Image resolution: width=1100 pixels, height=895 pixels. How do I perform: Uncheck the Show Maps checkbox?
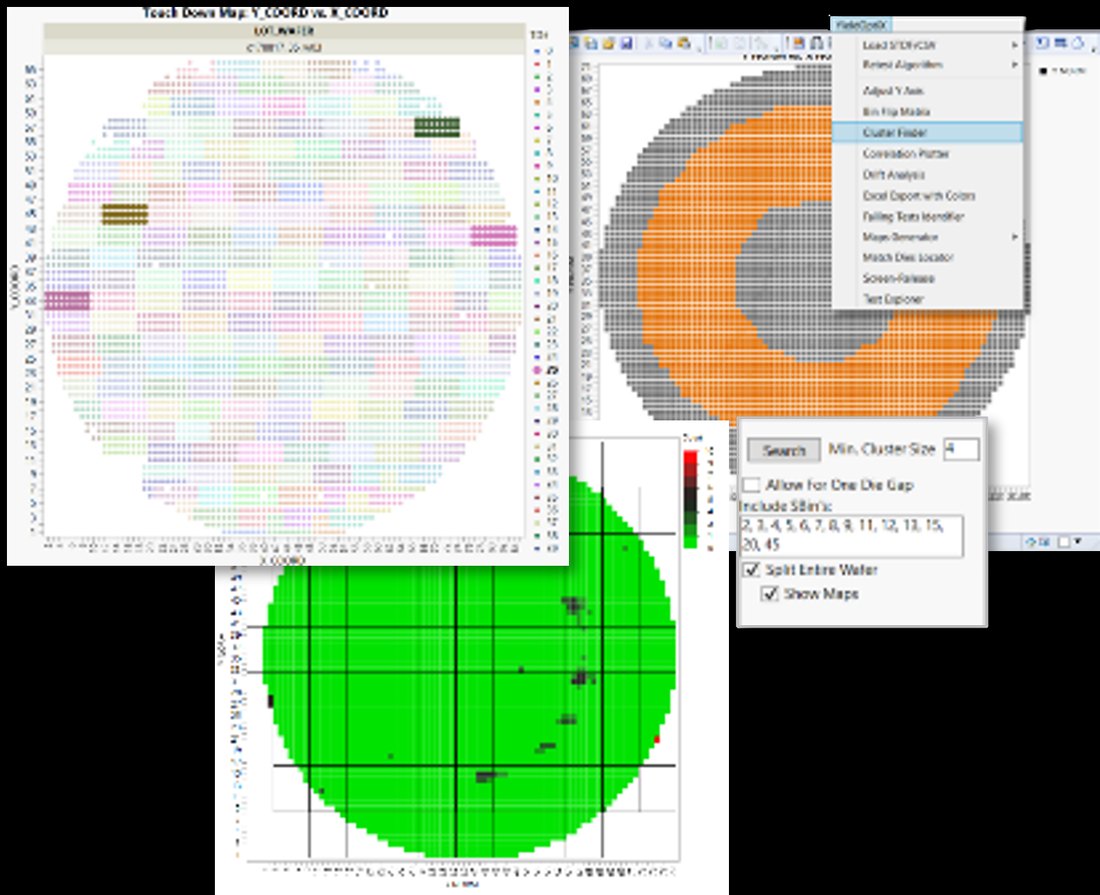[x=770, y=593]
